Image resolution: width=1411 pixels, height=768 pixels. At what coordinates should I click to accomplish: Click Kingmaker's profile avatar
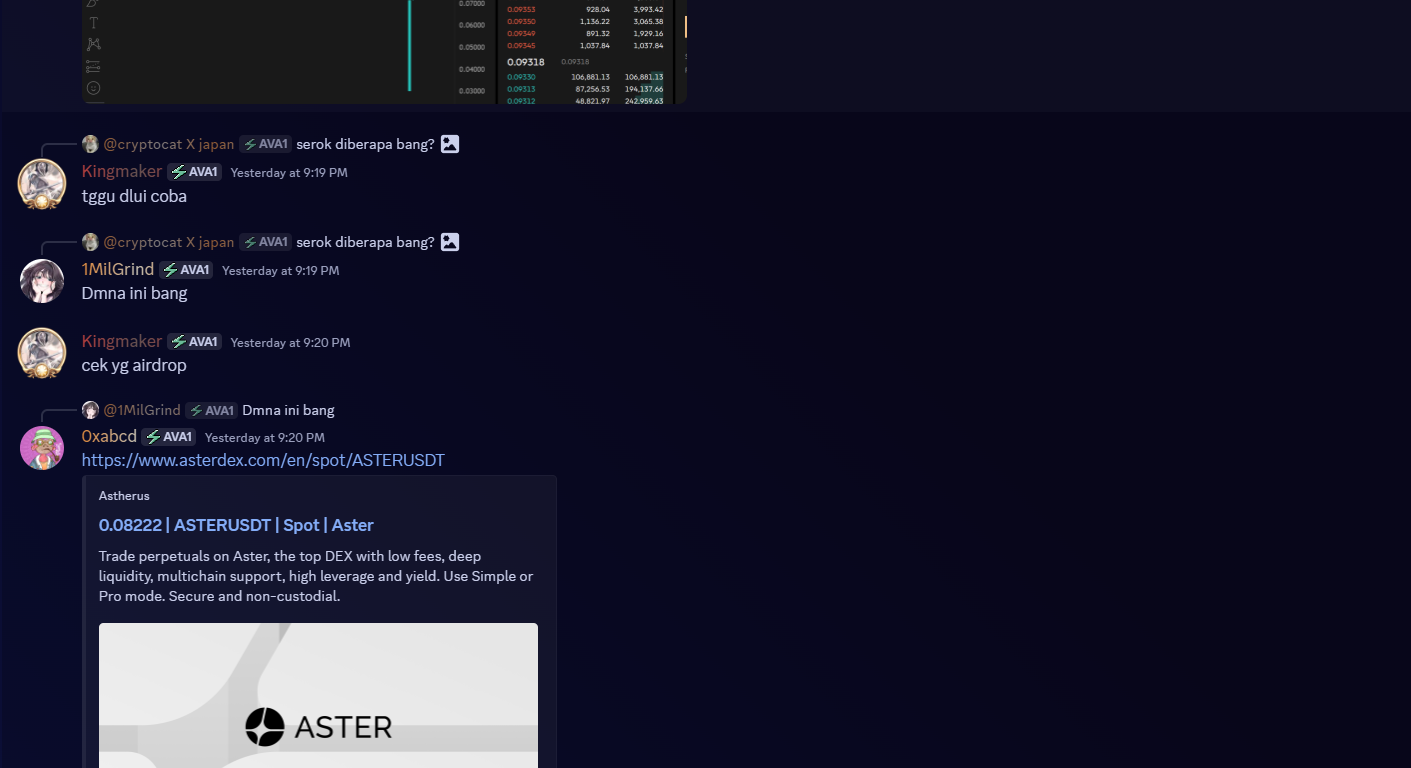point(41,183)
